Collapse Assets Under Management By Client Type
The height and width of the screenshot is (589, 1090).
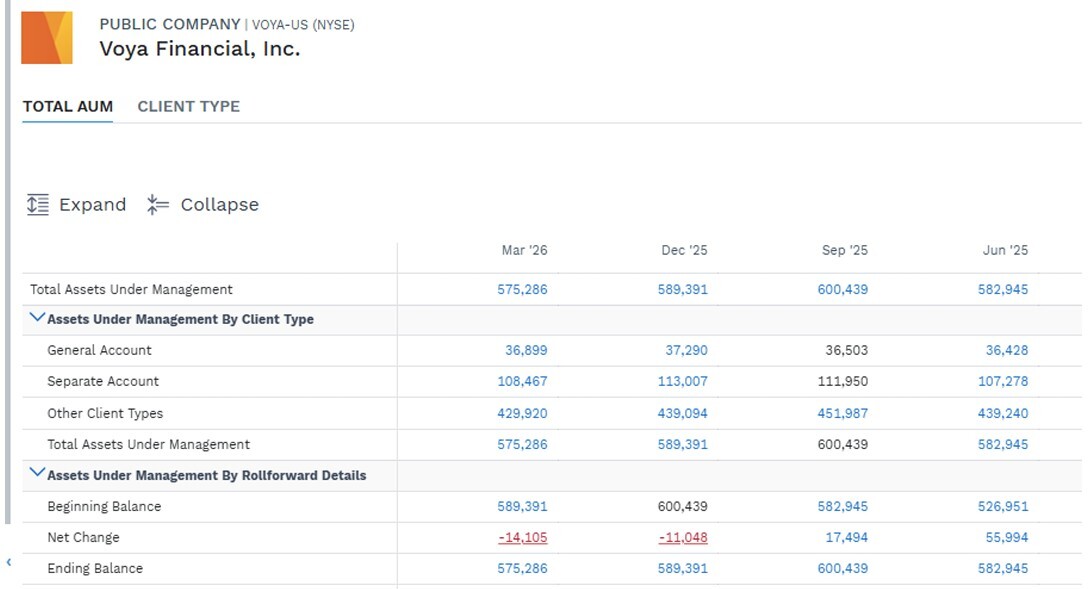pyautogui.click(x=37, y=318)
